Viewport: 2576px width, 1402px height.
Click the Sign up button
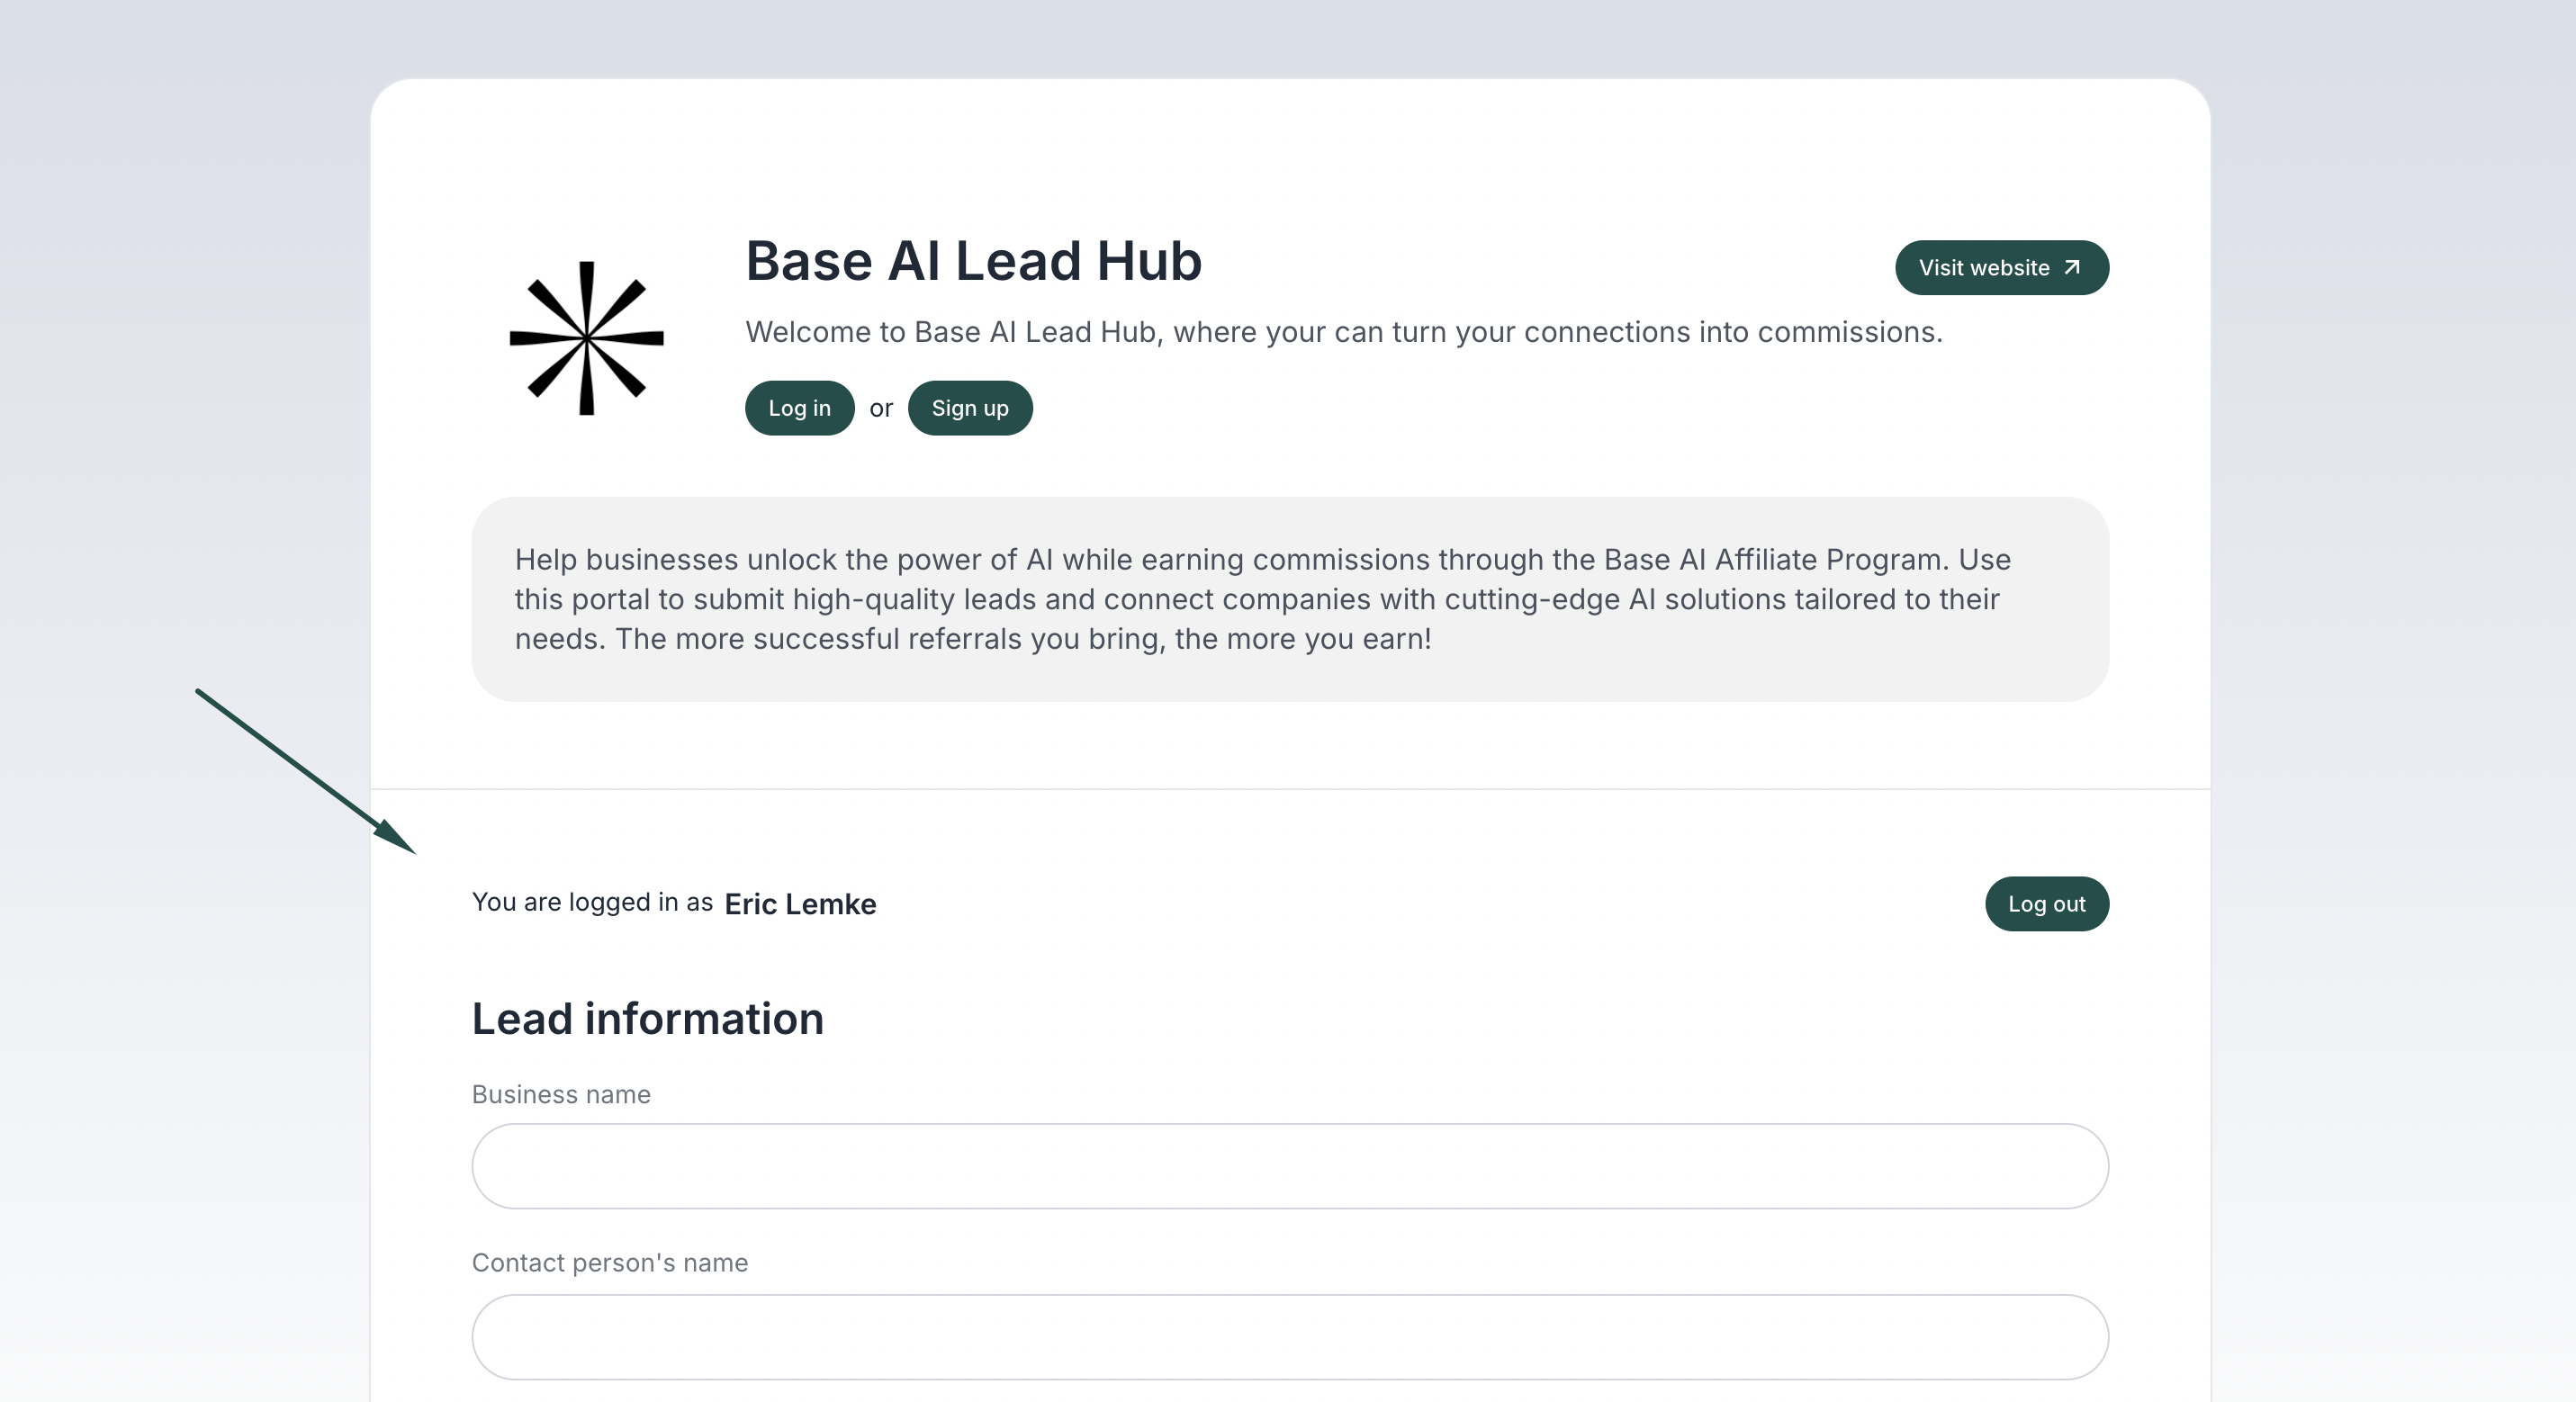coord(969,408)
